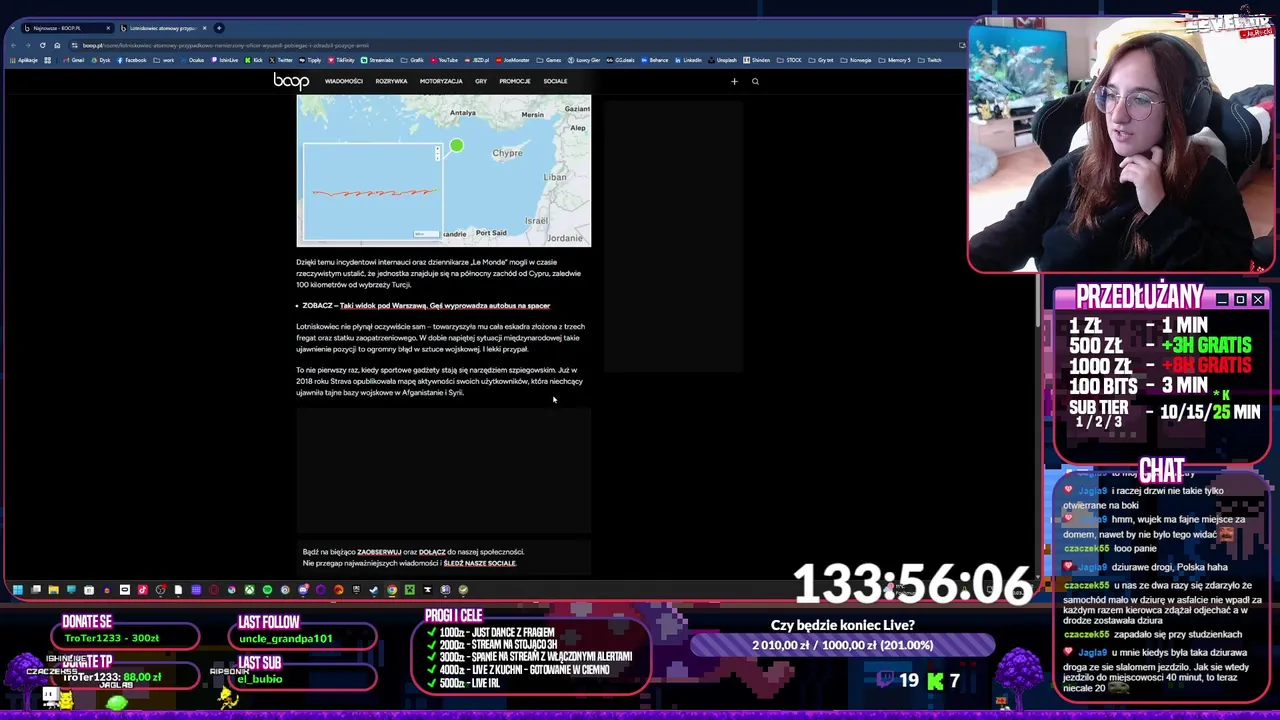Reload the current page
Image resolution: width=1280 pixels, height=720 pixels.
point(42,45)
